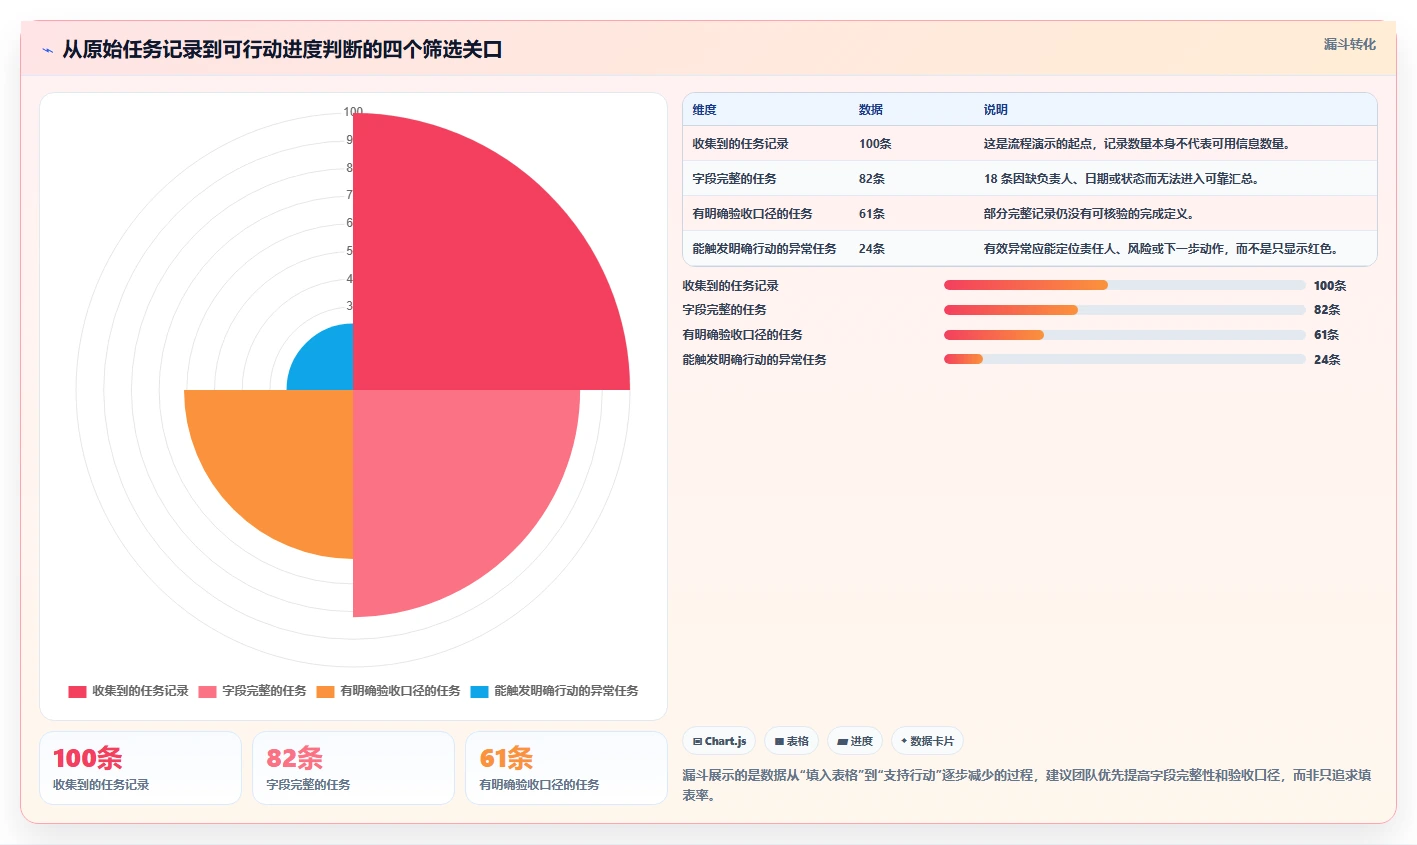Click the 进度 tag chip
The image size is (1417, 845).
pos(855,741)
